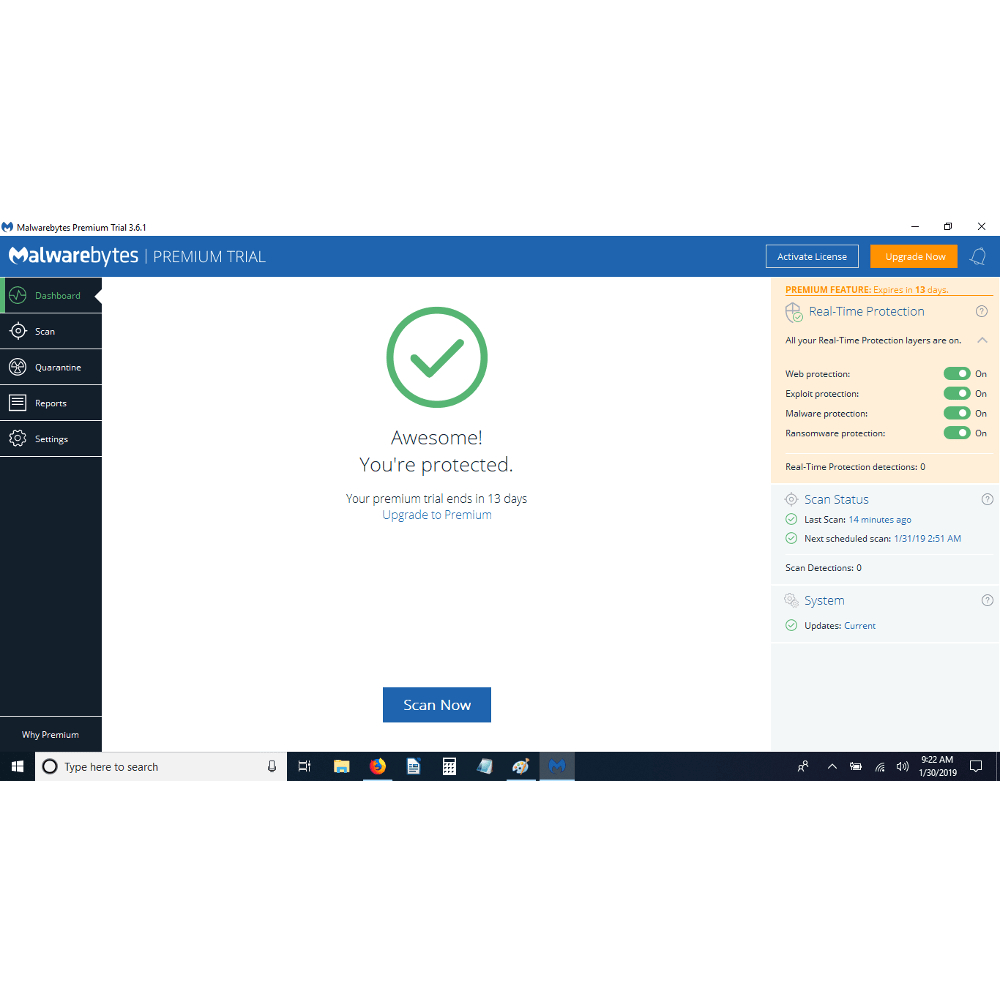Open help for Real-Time Protection

[981, 312]
